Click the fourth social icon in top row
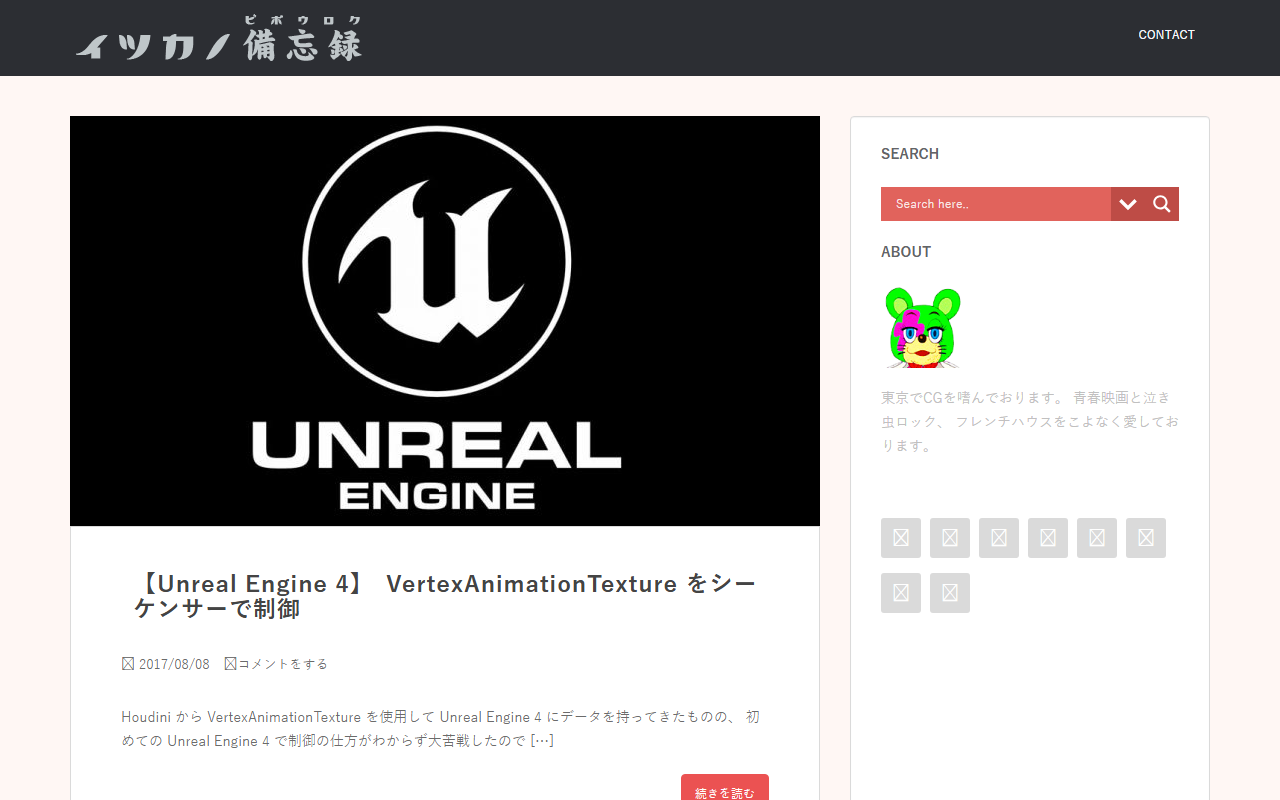The height and width of the screenshot is (800, 1280). click(1048, 538)
